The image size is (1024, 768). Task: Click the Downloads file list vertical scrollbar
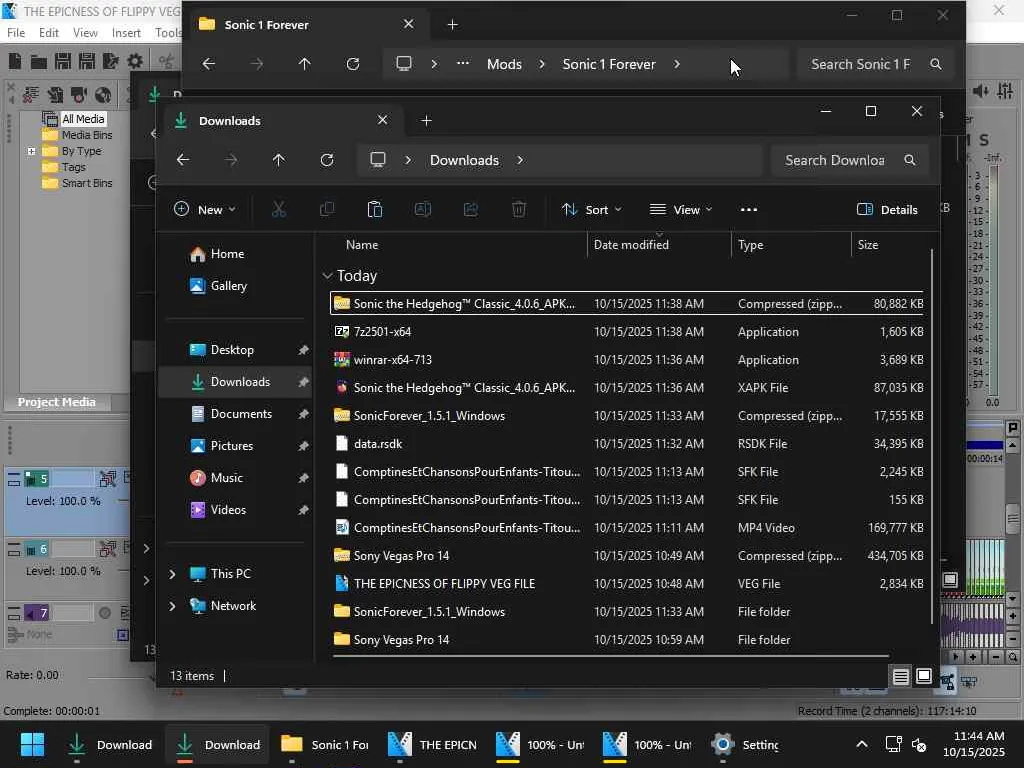tap(932, 436)
